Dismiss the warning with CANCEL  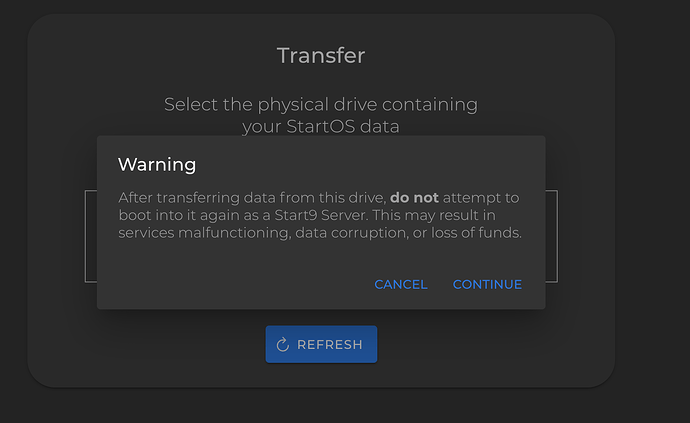click(x=400, y=284)
